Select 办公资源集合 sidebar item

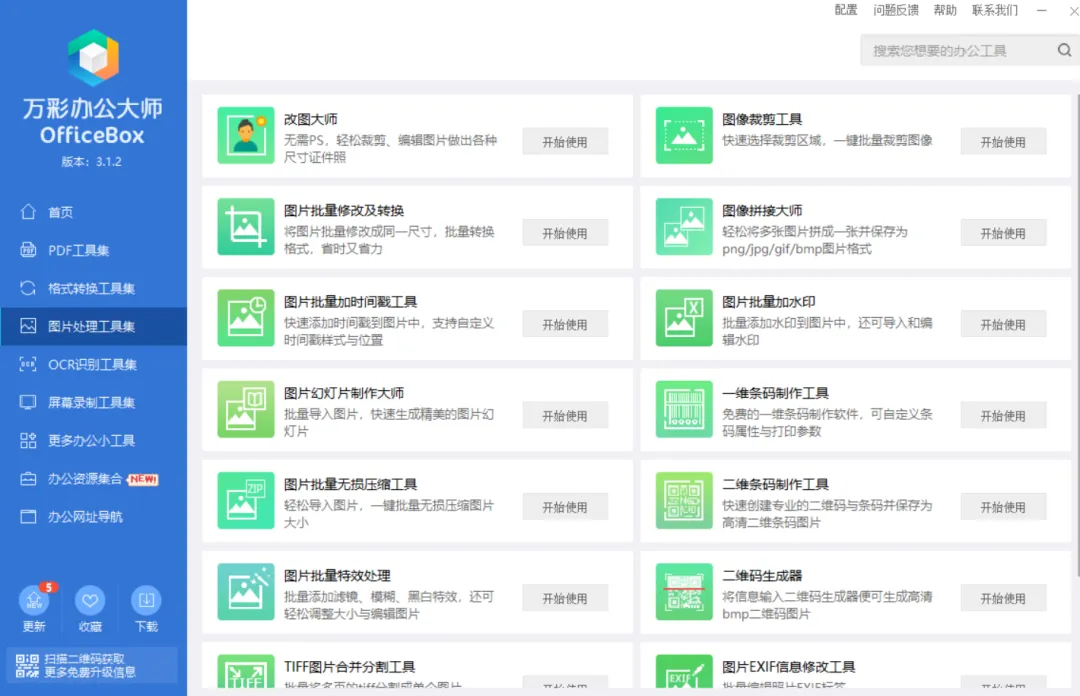(x=94, y=479)
